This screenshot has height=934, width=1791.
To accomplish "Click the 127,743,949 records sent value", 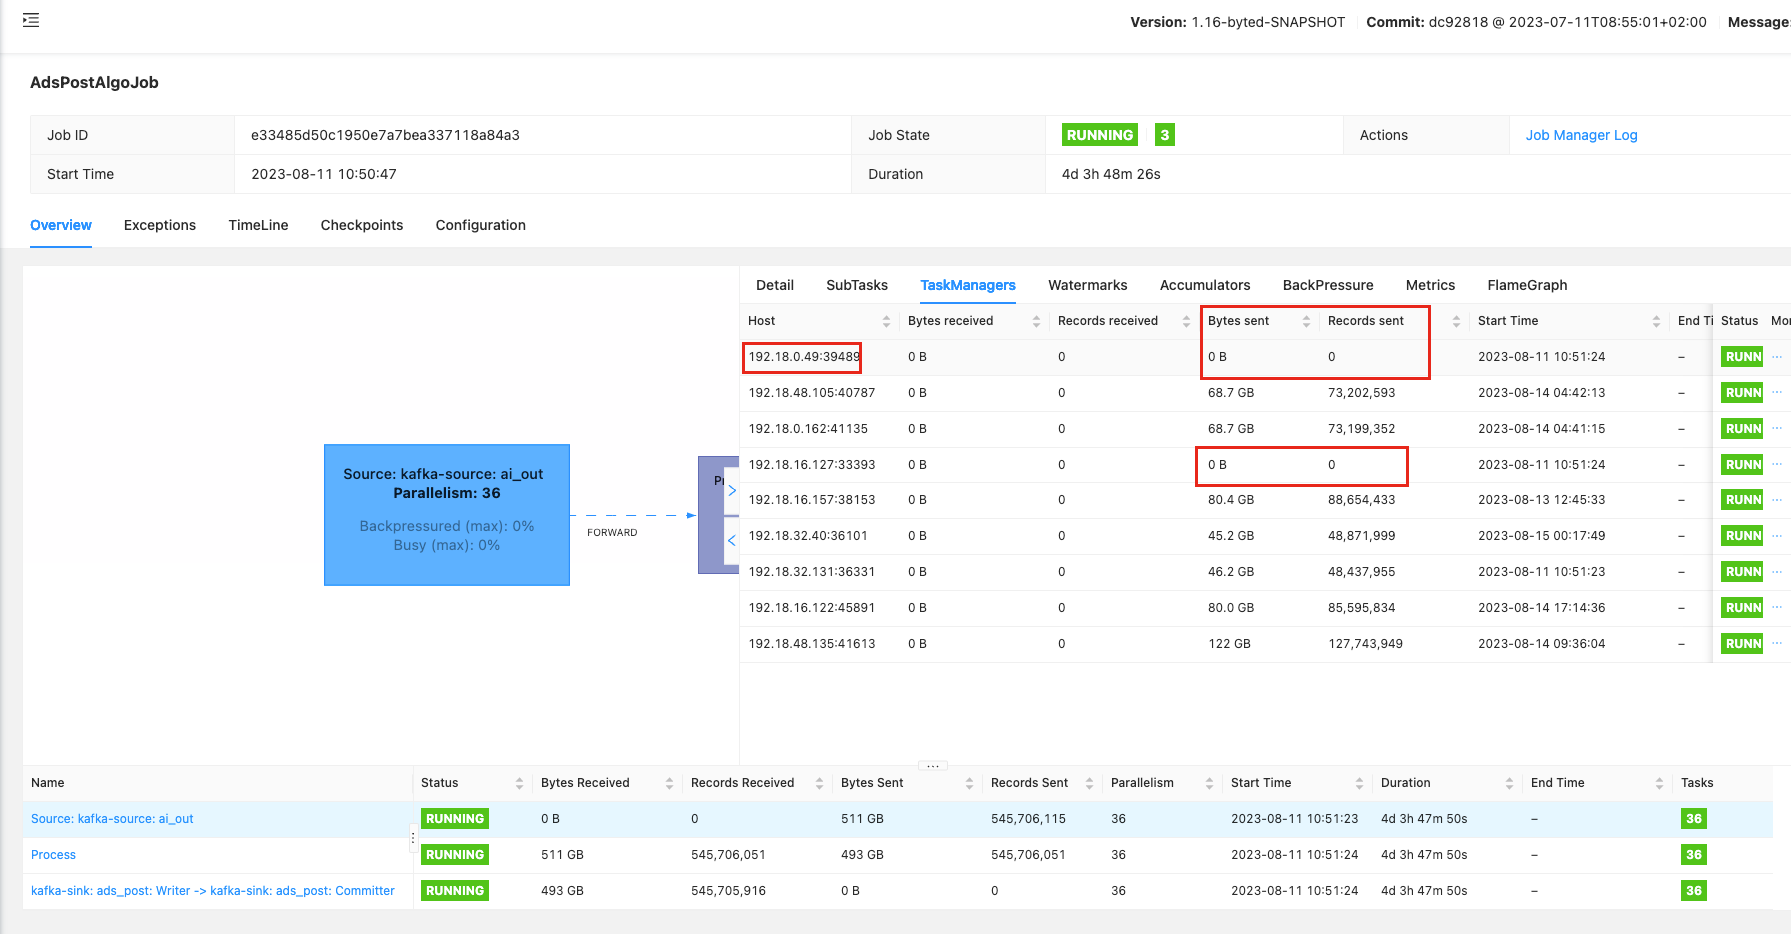I will pos(1365,644).
